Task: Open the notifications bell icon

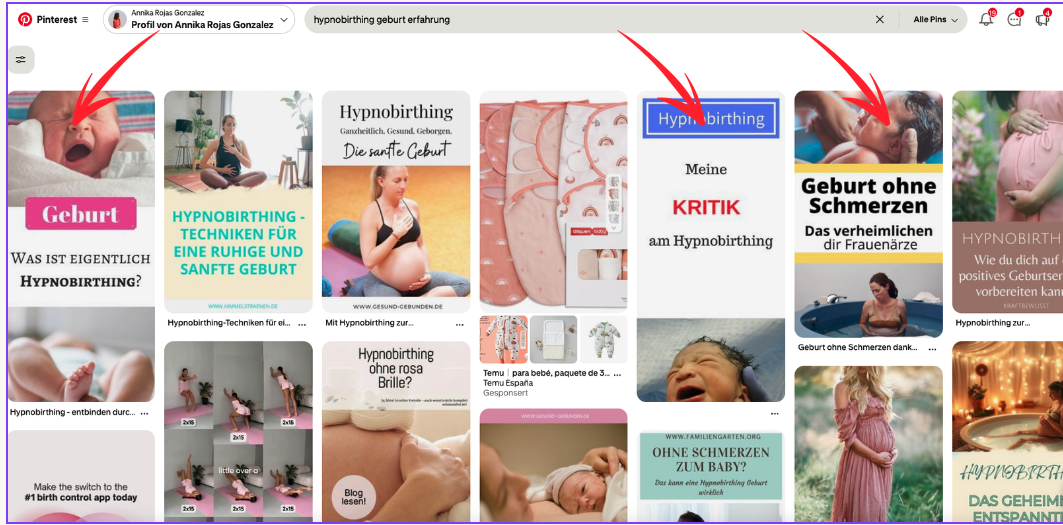Action: coord(987,19)
